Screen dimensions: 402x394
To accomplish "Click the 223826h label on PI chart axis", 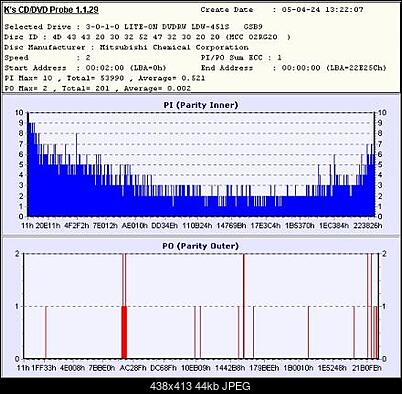I will coord(368,226).
